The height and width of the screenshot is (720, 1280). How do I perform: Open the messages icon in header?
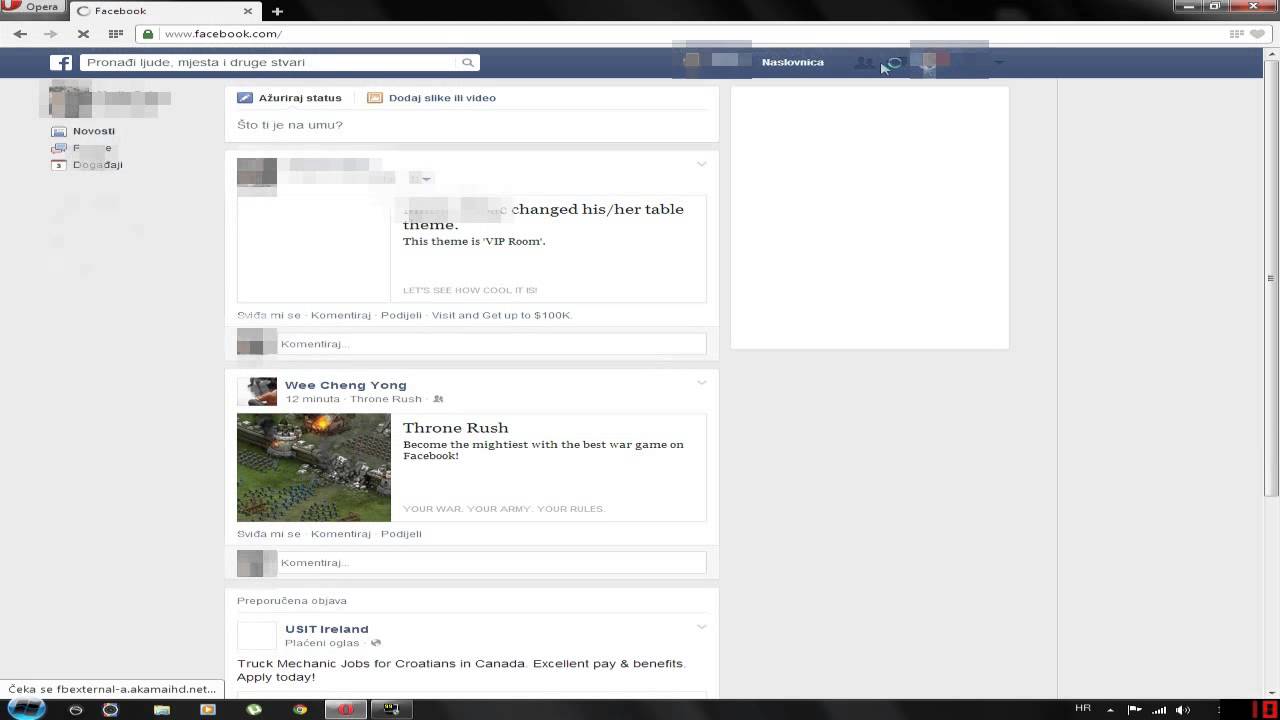(x=895, y=63)
